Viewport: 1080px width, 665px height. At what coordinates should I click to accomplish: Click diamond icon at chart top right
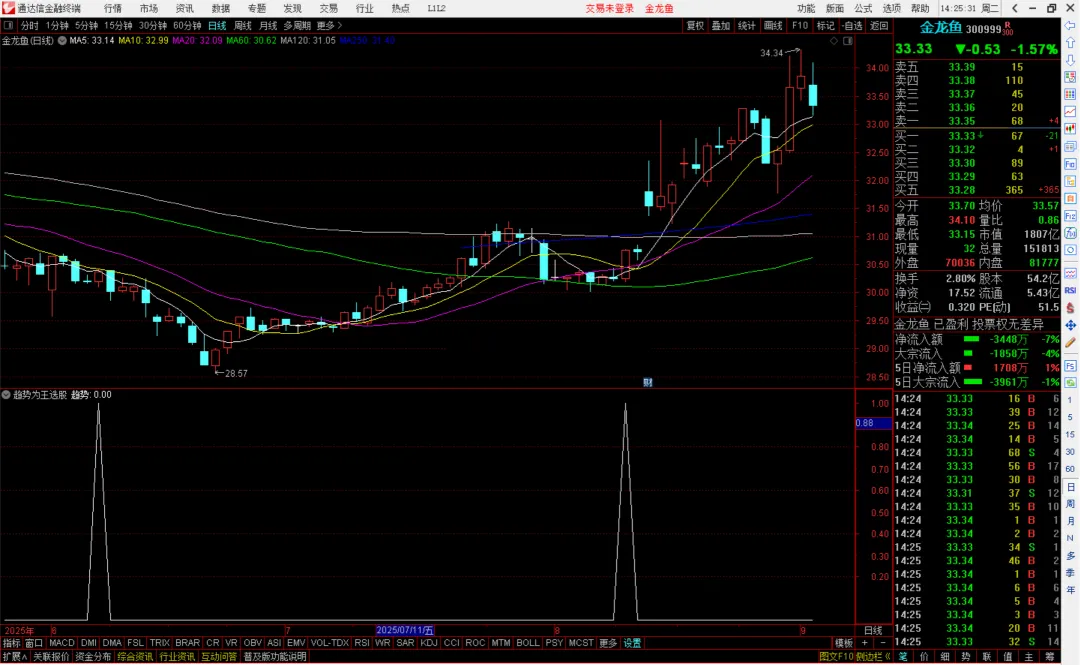pyautogui.click(x=834, y=41)
